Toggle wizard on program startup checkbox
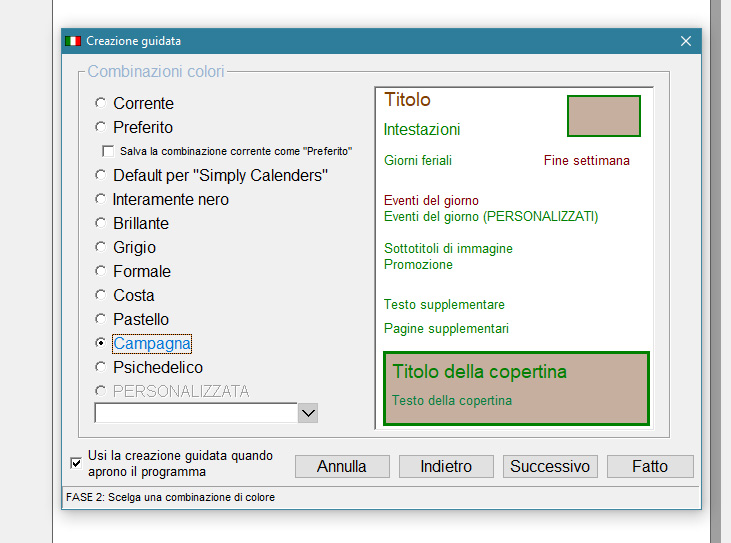 [76, 462]
